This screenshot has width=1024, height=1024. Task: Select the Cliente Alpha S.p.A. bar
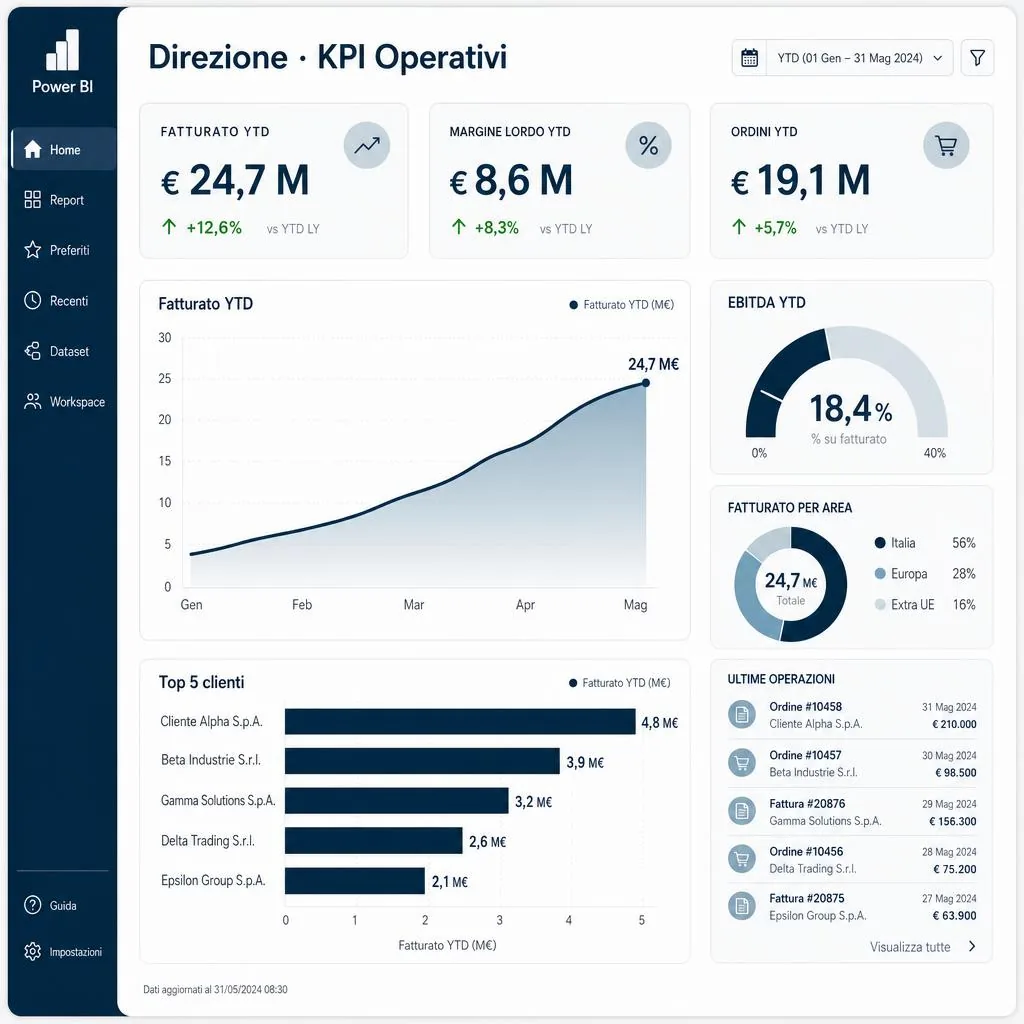point(460,722)
